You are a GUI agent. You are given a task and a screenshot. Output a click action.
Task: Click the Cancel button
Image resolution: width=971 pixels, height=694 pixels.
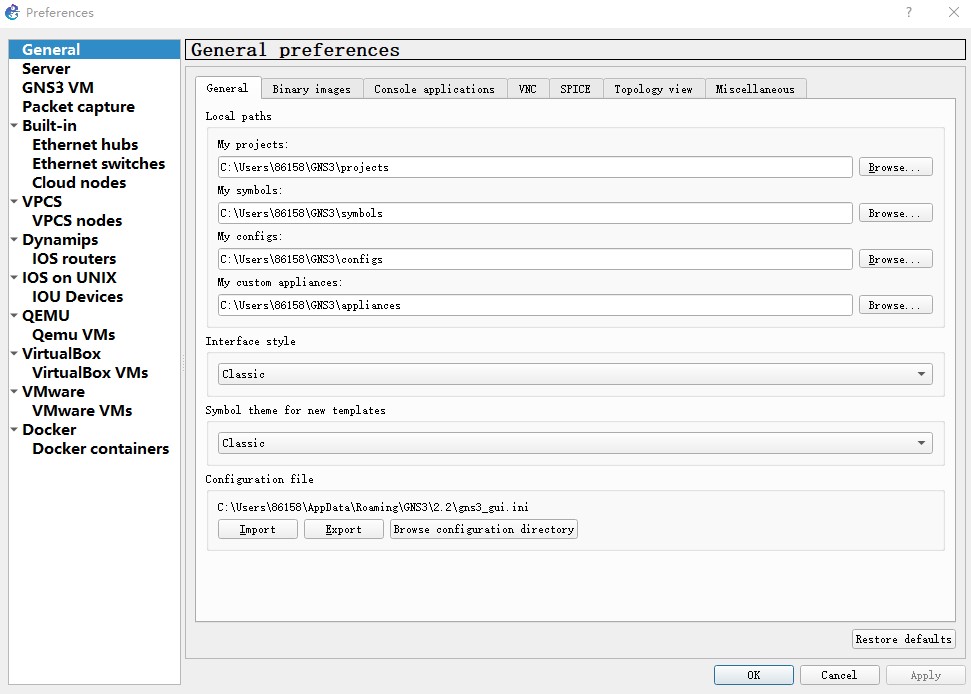coord(839,675)
